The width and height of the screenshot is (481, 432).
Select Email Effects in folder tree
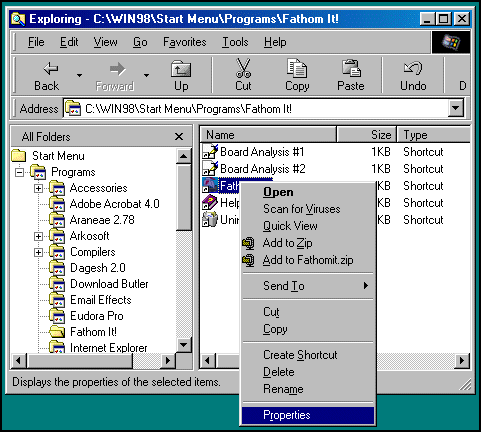[x=101, y=300]
